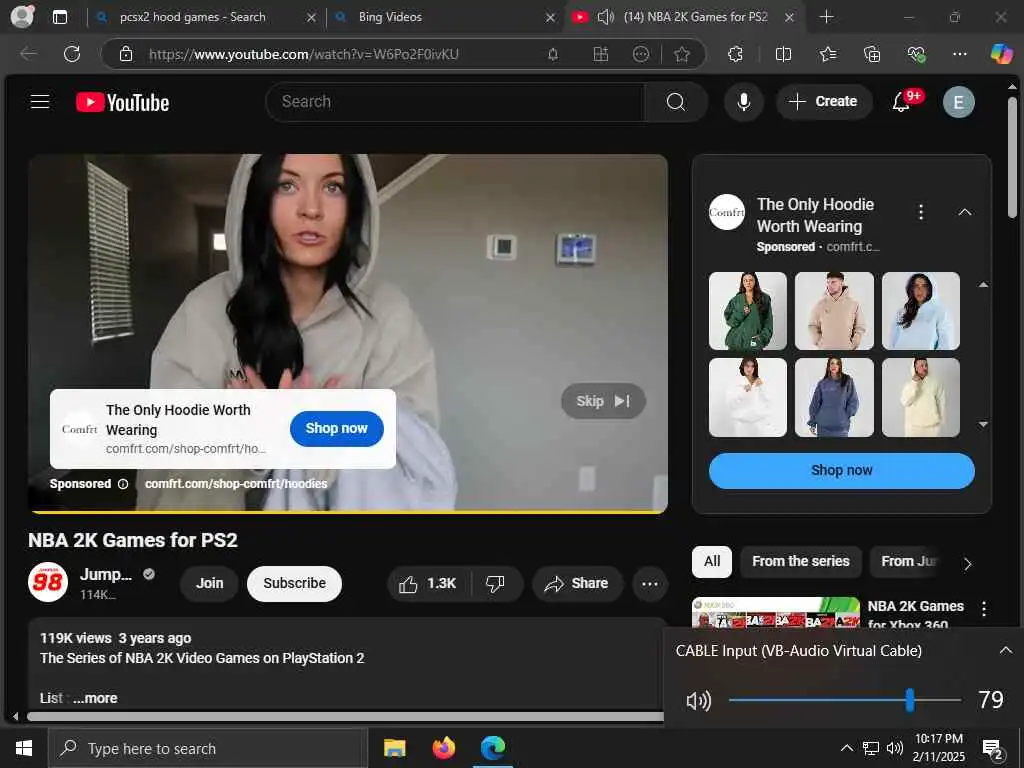Add this page to favorites star
The height and width of the screenshot is (768, 1024).
[682, 54]
